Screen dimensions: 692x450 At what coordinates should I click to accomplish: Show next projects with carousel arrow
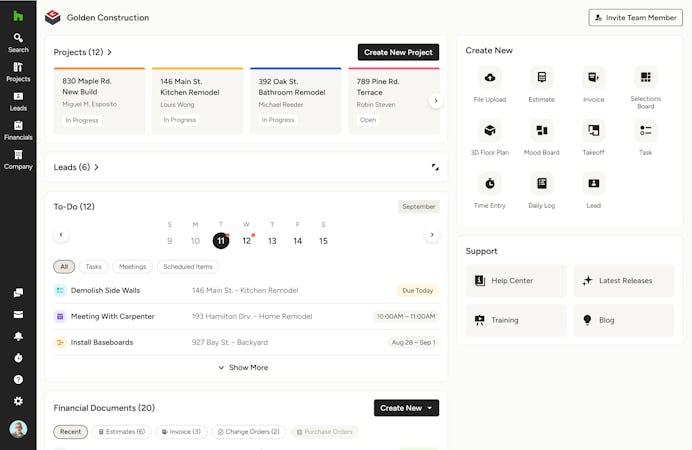pos(436,101)
